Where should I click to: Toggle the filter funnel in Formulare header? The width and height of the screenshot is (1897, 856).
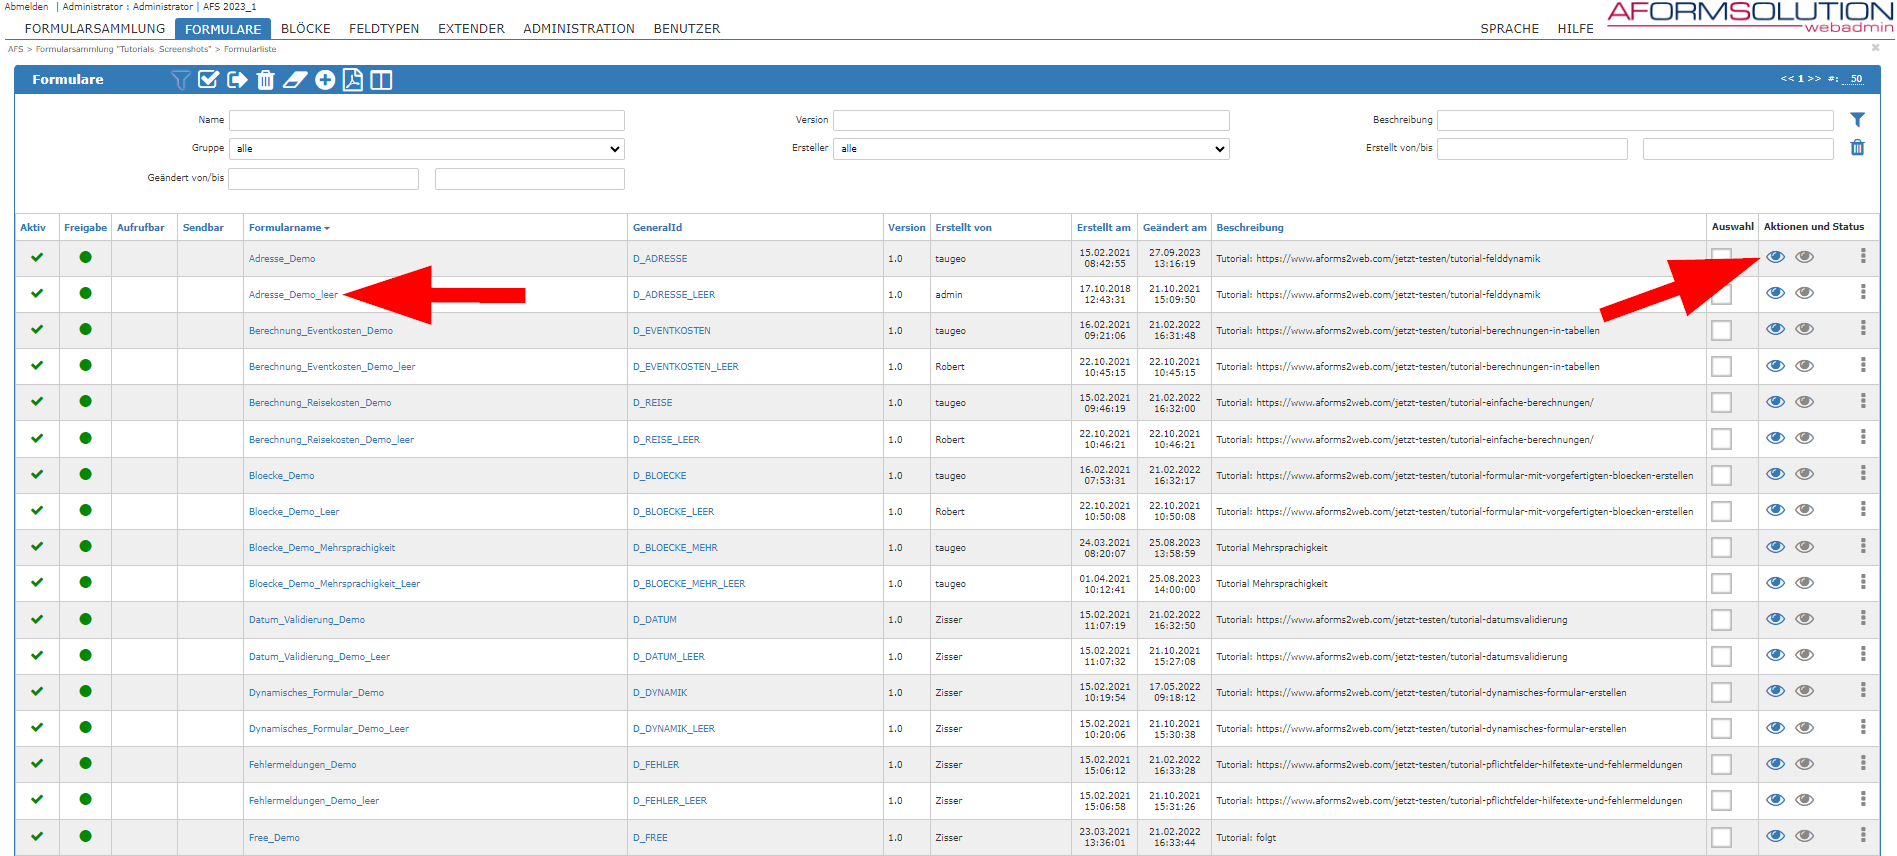[x=180, y=80]
